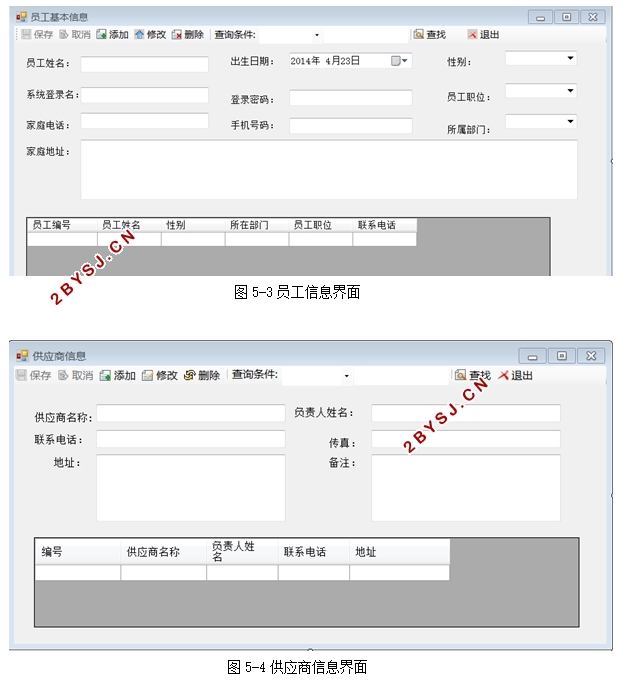Click the 家庭电话 input field
Screen dimensions: 627x700
tap(144, 121)
